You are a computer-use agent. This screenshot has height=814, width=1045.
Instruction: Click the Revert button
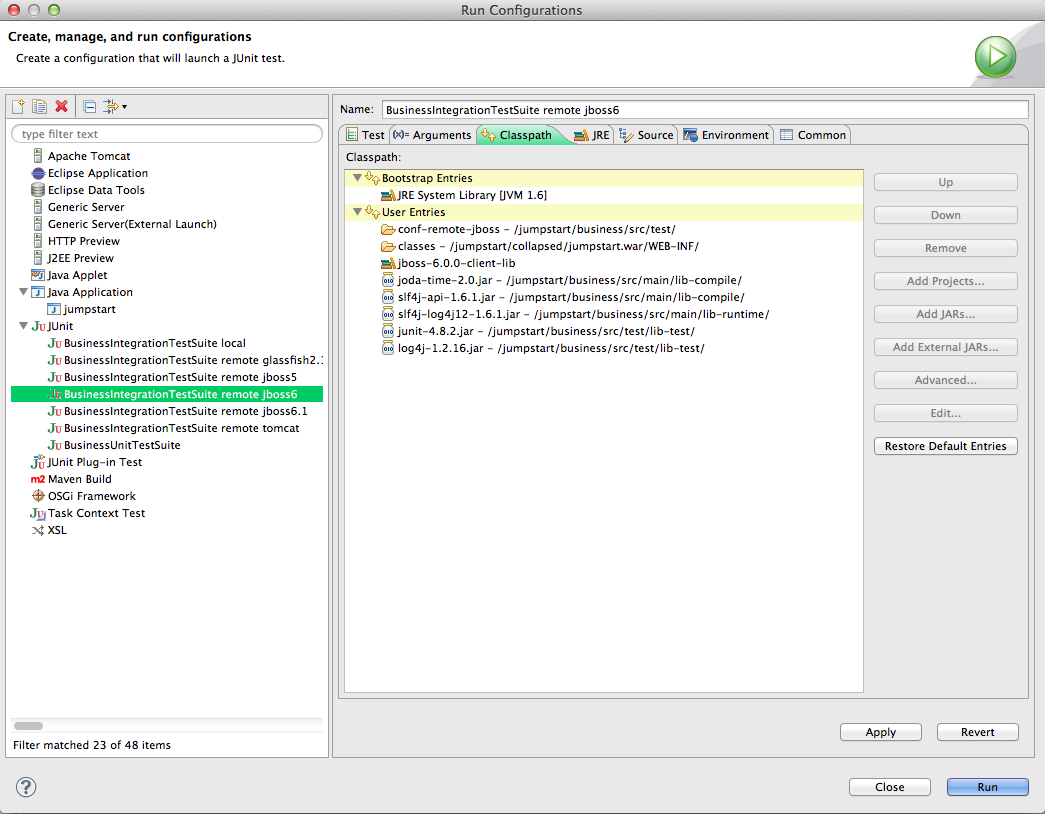coord(977,732)
